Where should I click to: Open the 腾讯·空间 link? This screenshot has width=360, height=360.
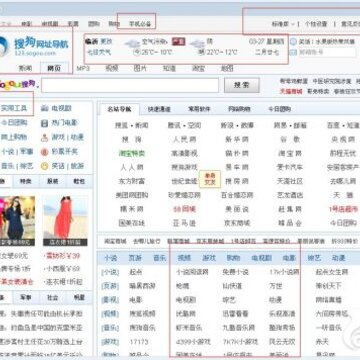pyautogui.click(x=185, y=126)
